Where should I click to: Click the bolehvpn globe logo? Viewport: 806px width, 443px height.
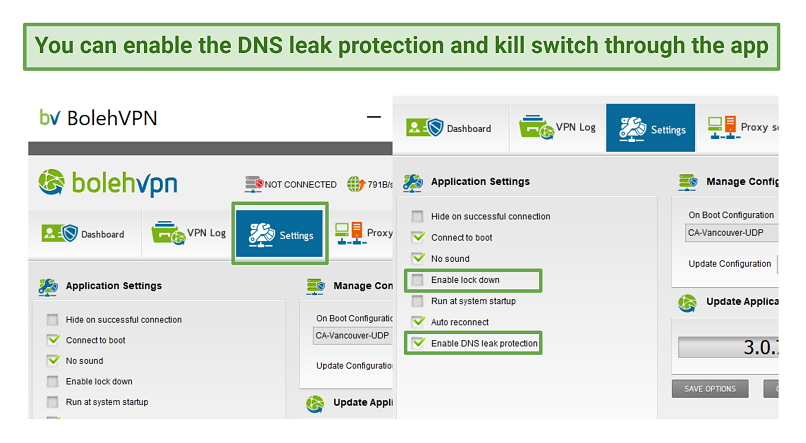click(x=51, y=183)
